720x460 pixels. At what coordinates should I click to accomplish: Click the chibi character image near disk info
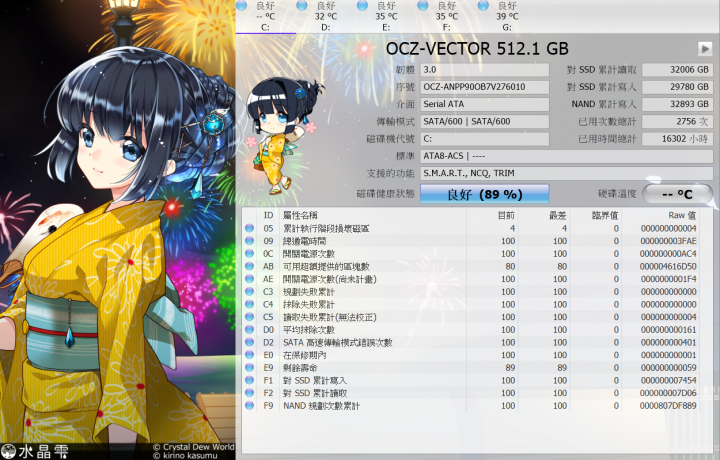tap(283, 136)
